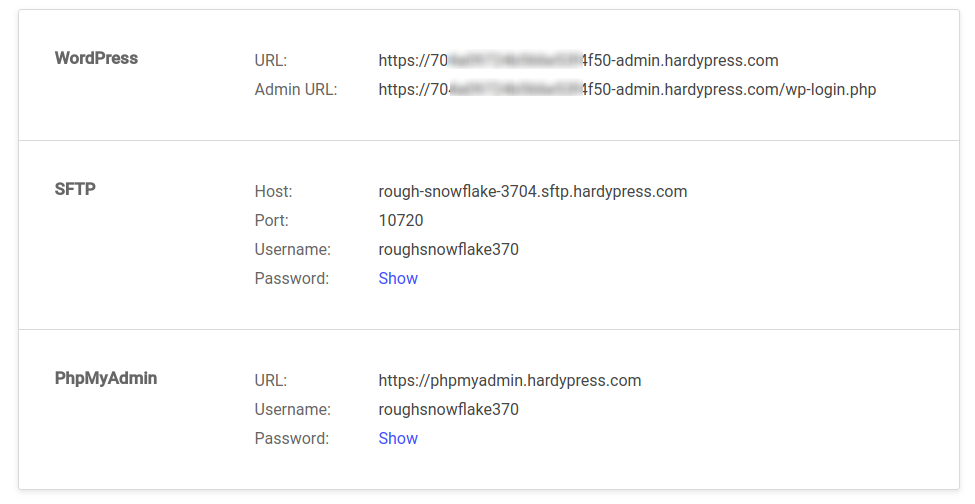
Task: Click the SFTP section heading
Action: coord(75,188)
